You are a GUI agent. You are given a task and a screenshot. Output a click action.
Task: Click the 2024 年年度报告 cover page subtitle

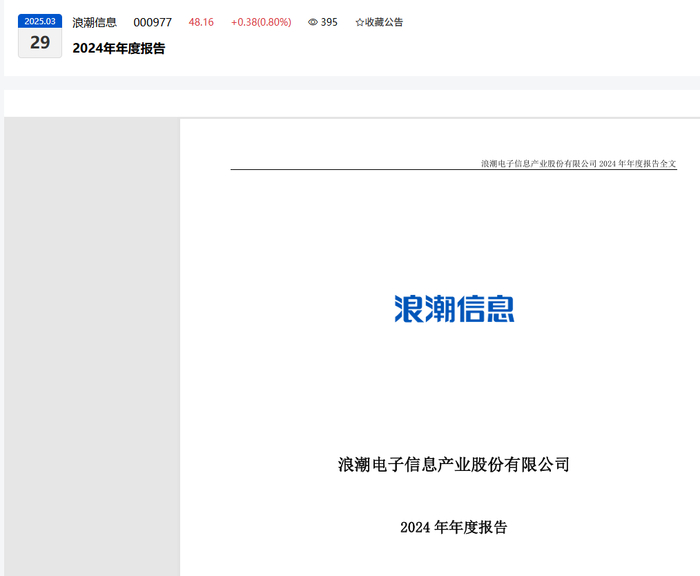[454, 527]
